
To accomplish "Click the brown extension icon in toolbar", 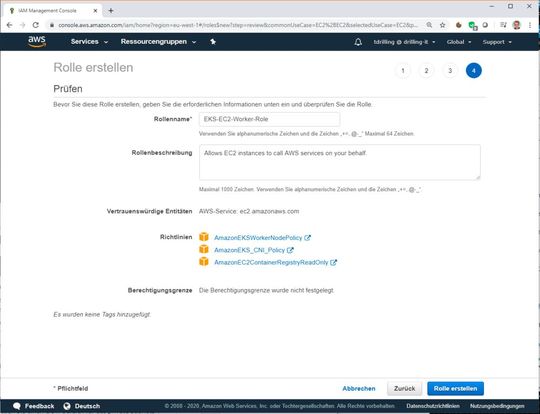I will coord(458,25).
